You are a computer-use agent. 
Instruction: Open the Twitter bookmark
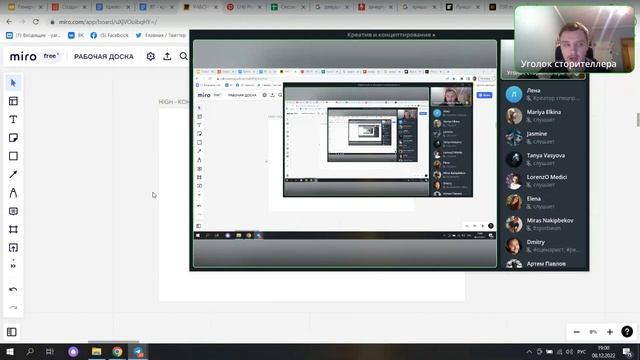160,36
